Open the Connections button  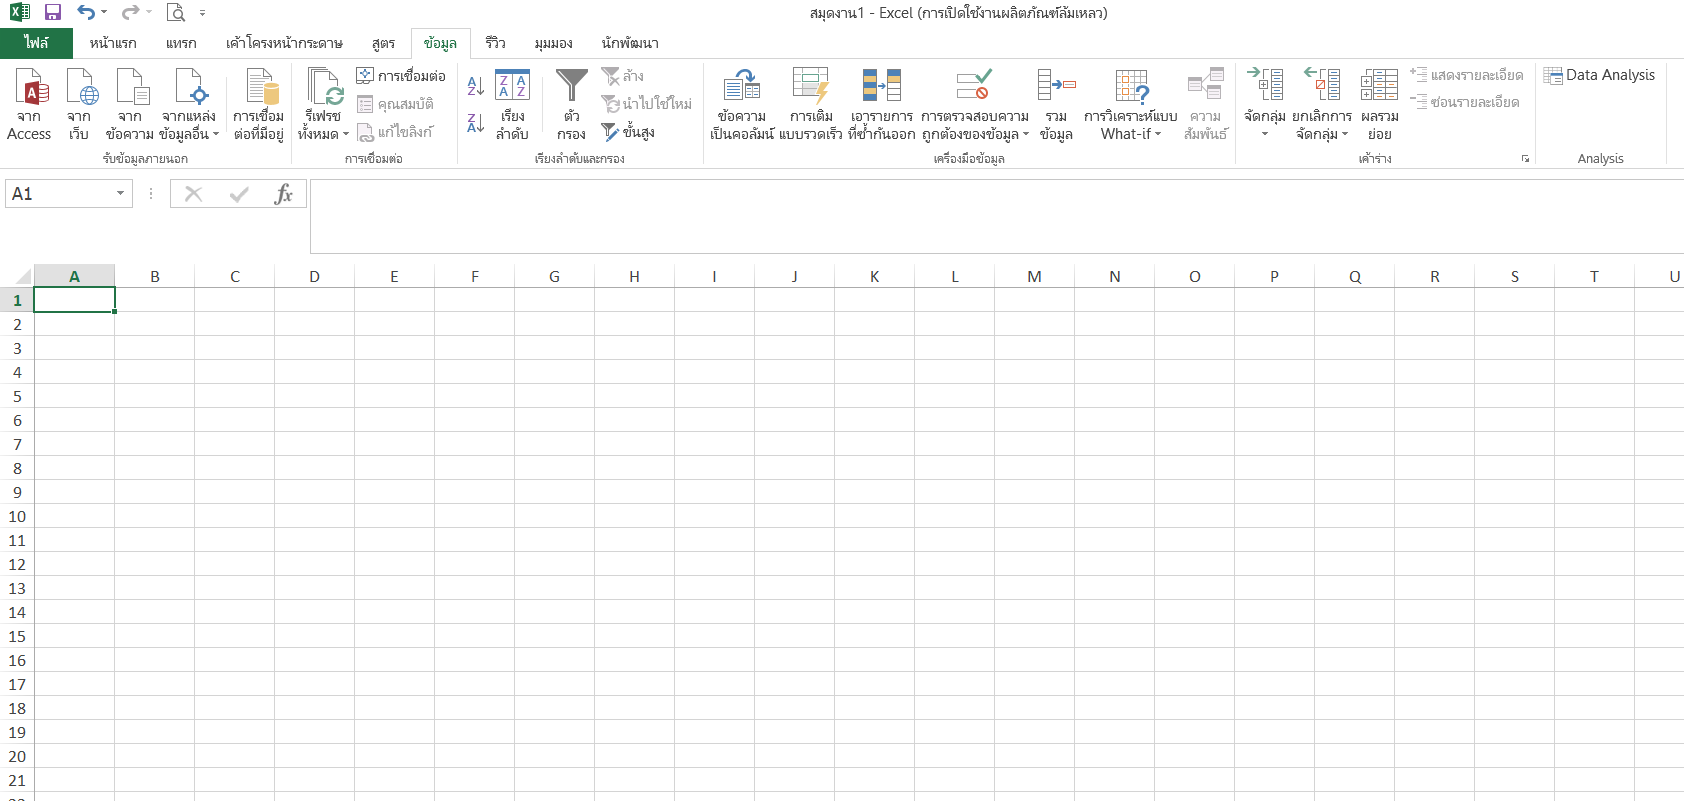pyautogui.click(x=401, y=76)
